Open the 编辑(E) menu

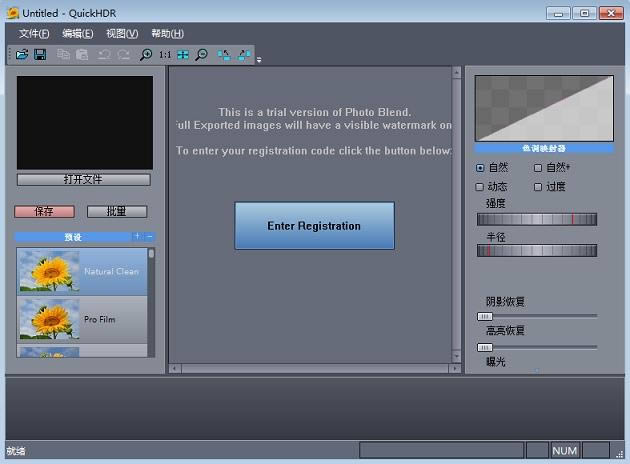[78, 34]
